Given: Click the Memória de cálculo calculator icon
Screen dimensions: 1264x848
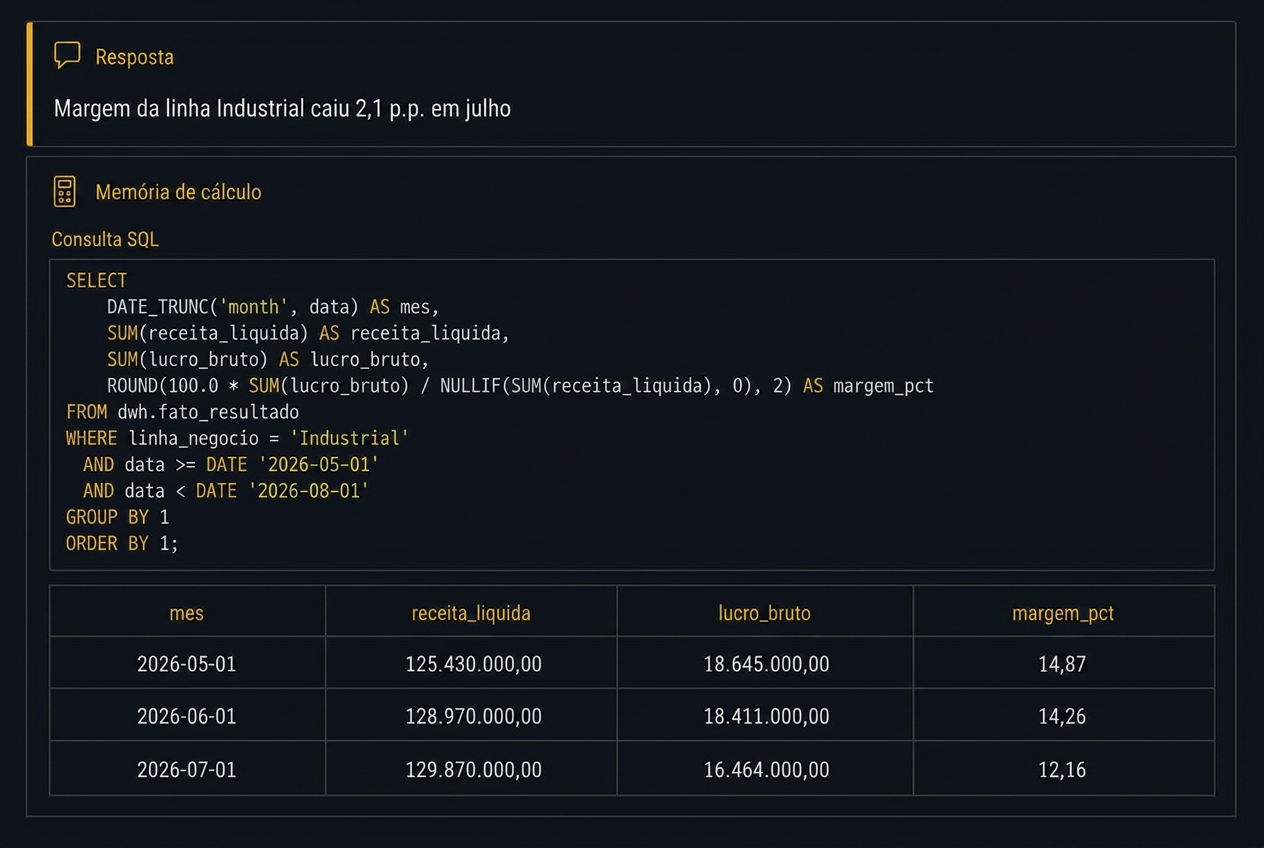Looking at the screenshot, I should coord(65,191).
